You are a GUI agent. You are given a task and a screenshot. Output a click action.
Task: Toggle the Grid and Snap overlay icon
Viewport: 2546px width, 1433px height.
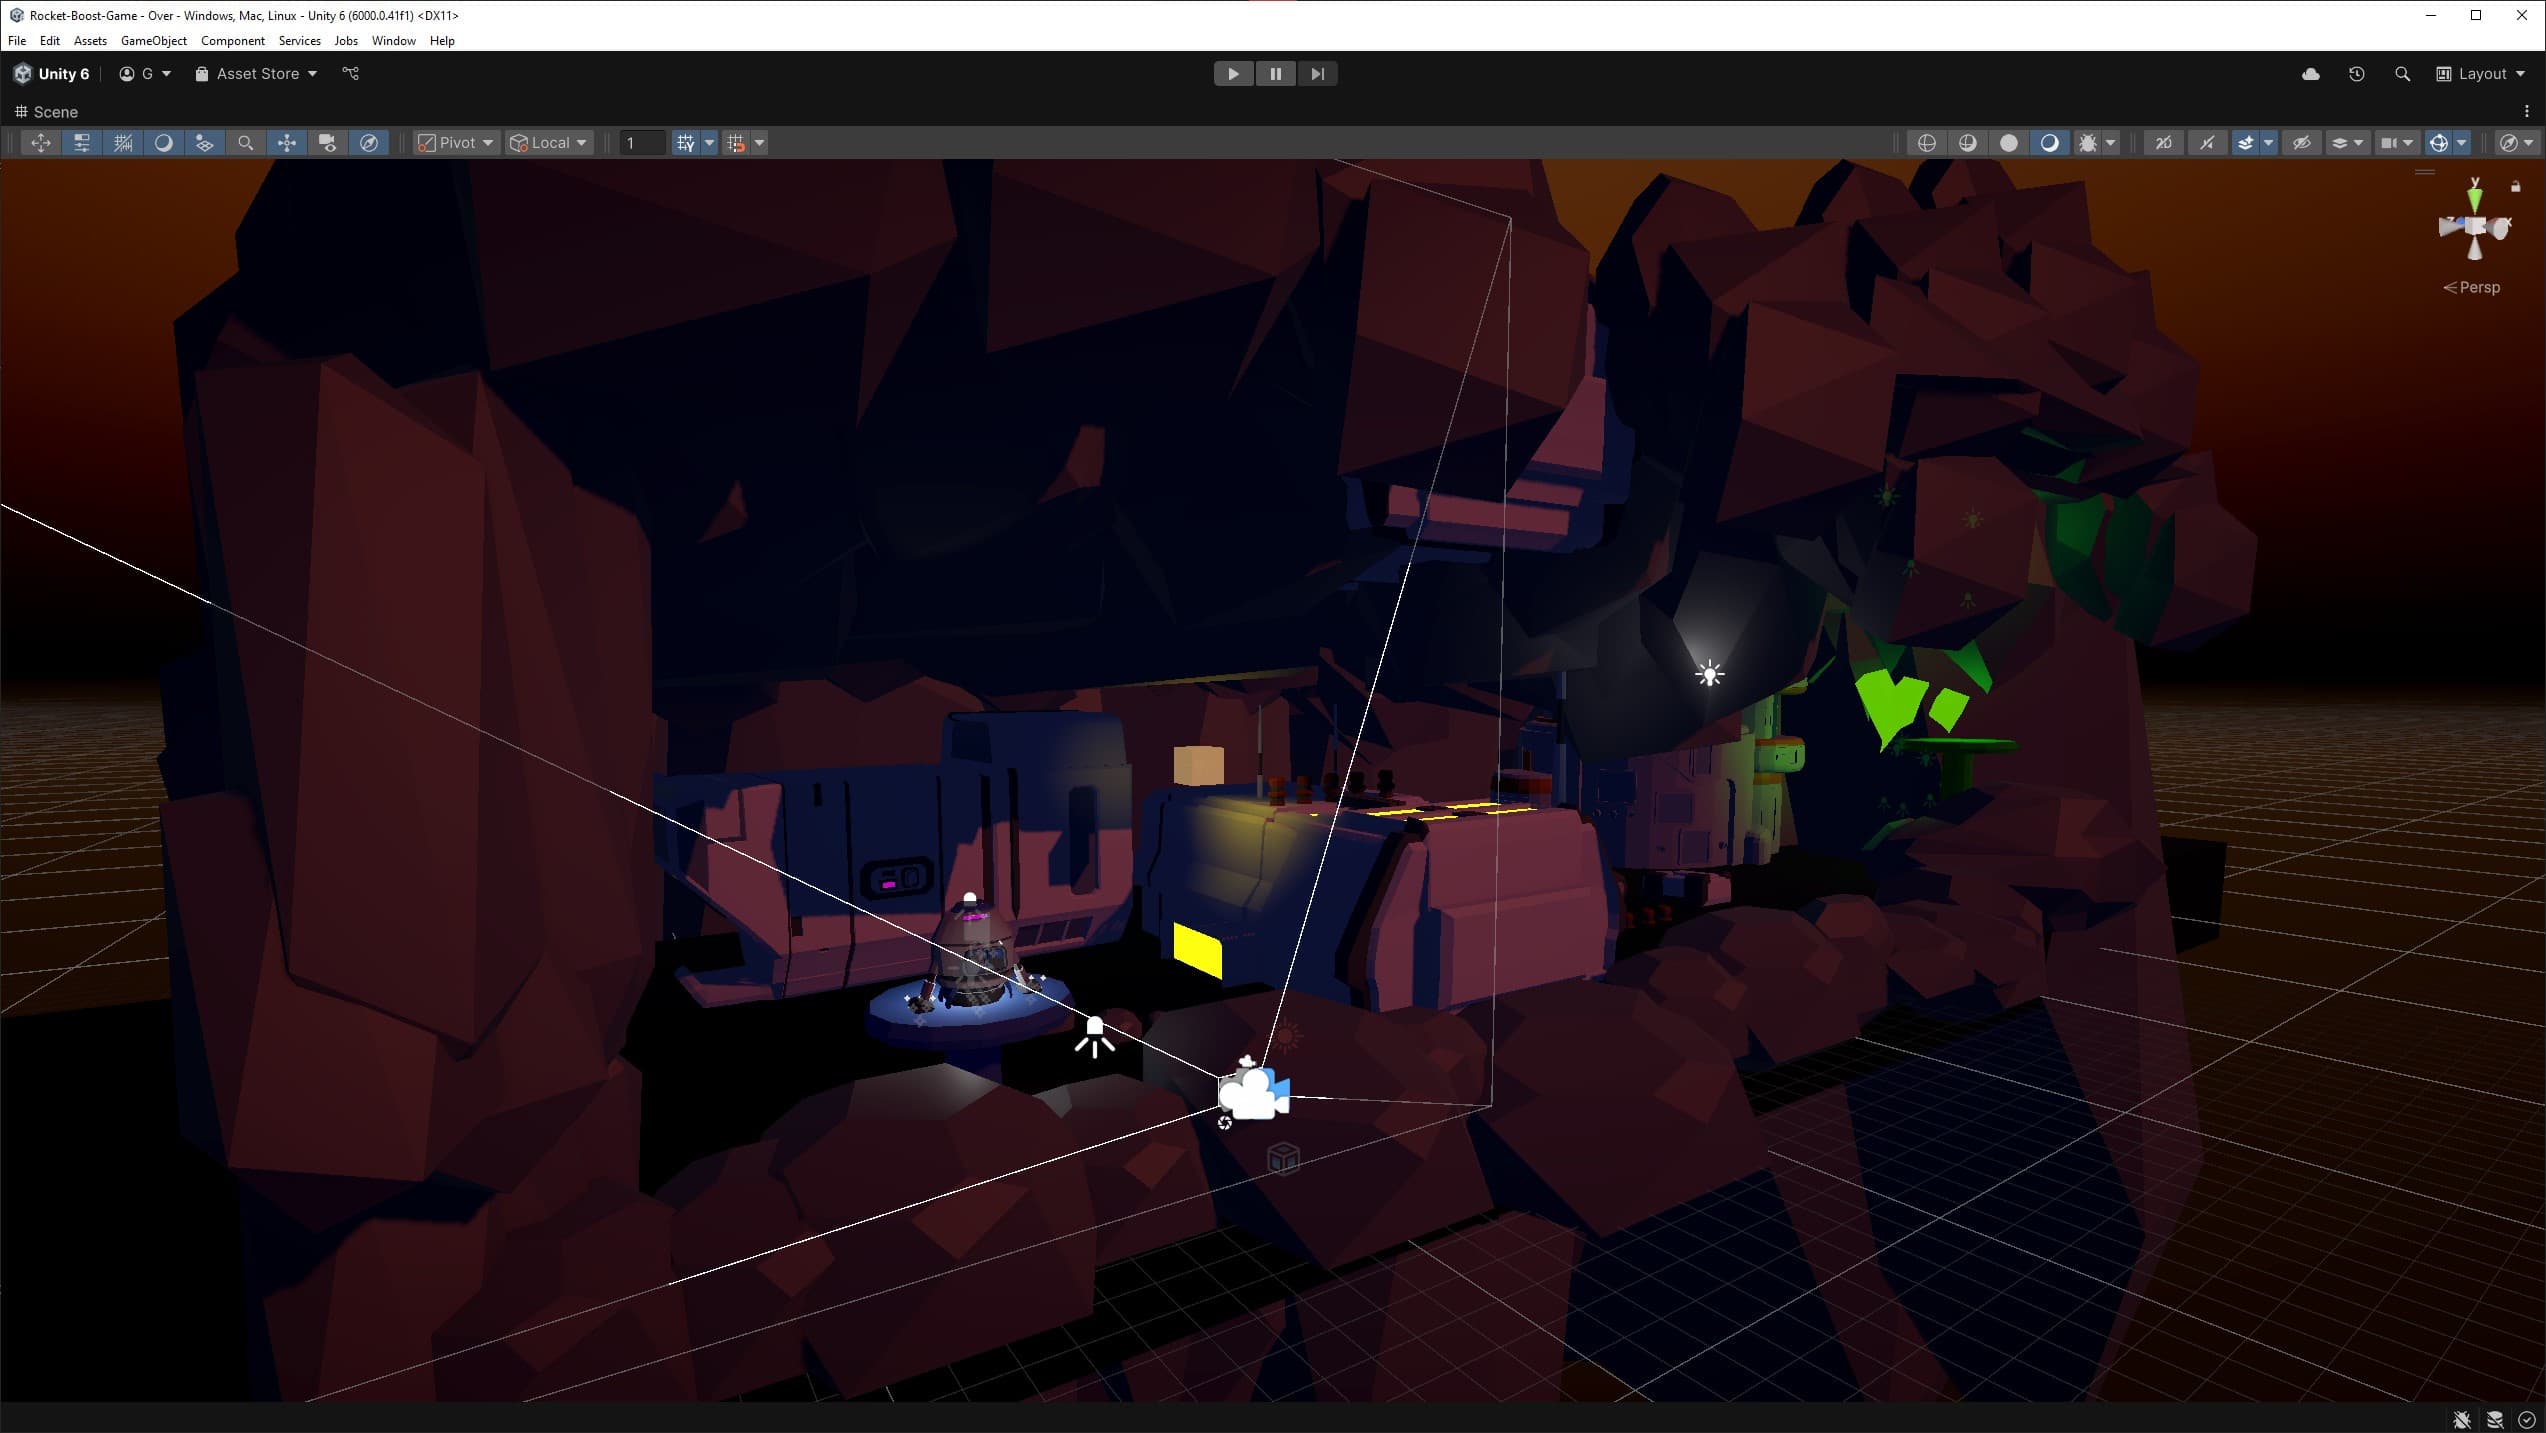[x=123, y=143]
